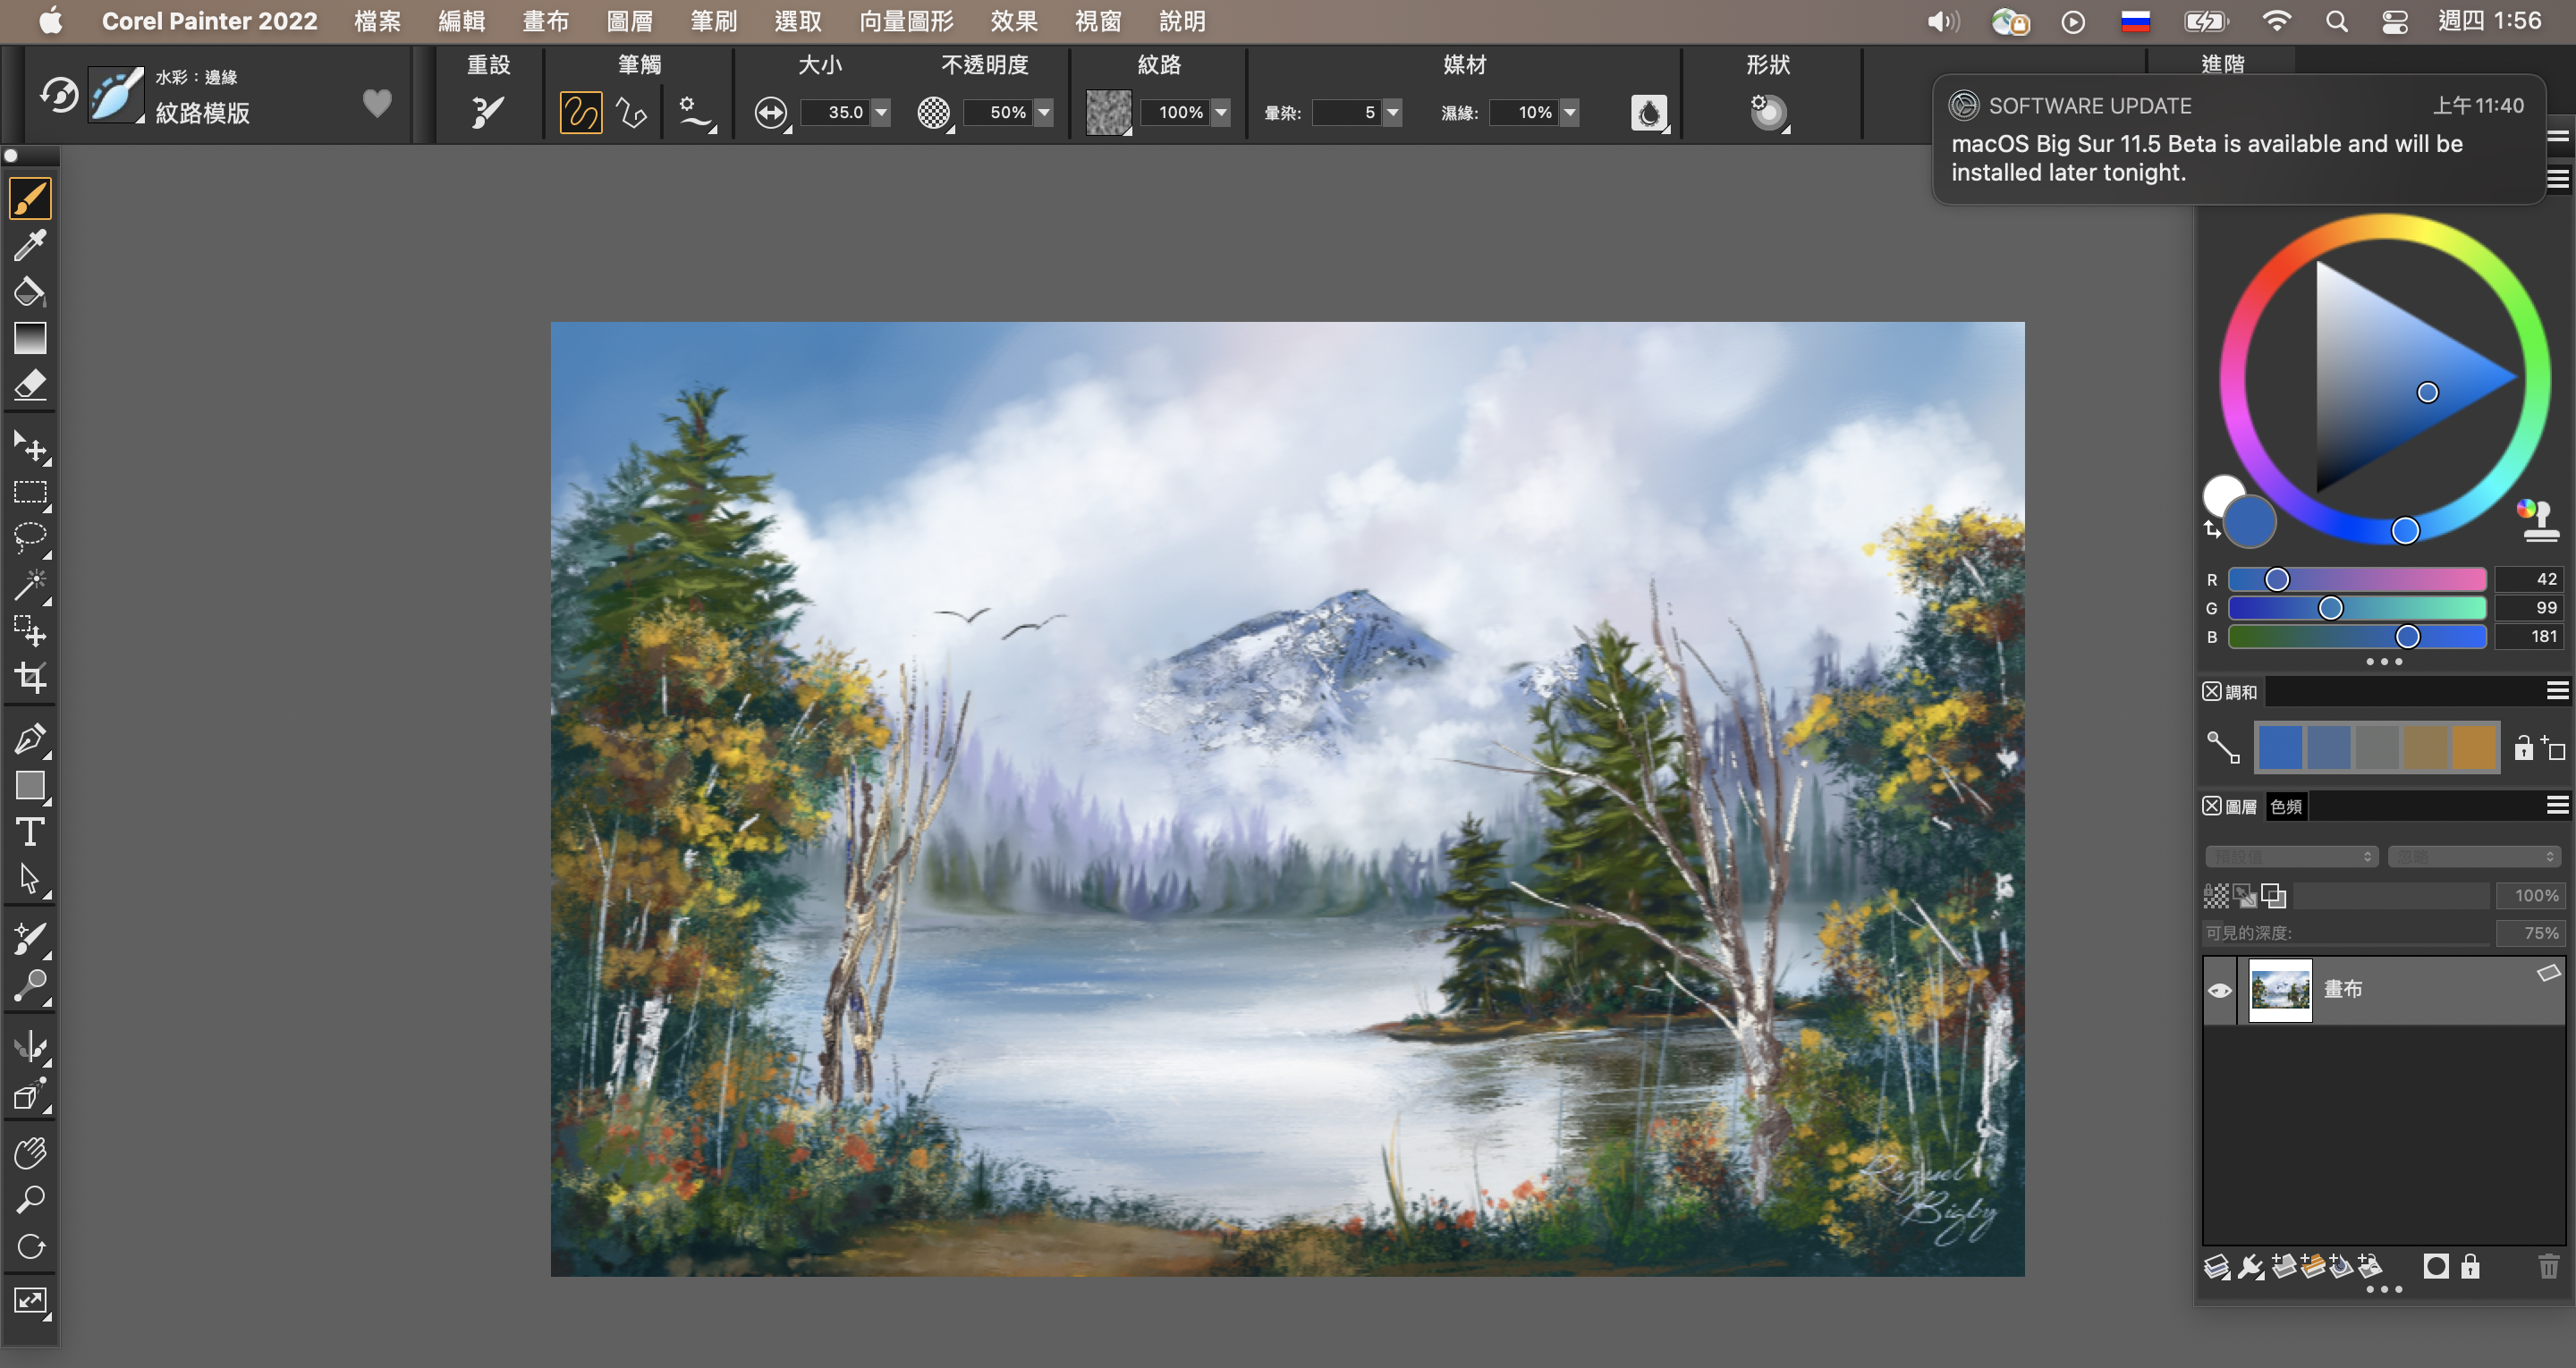
Task: Close the 調和 panel with its X box
Action: [2212, 691]
